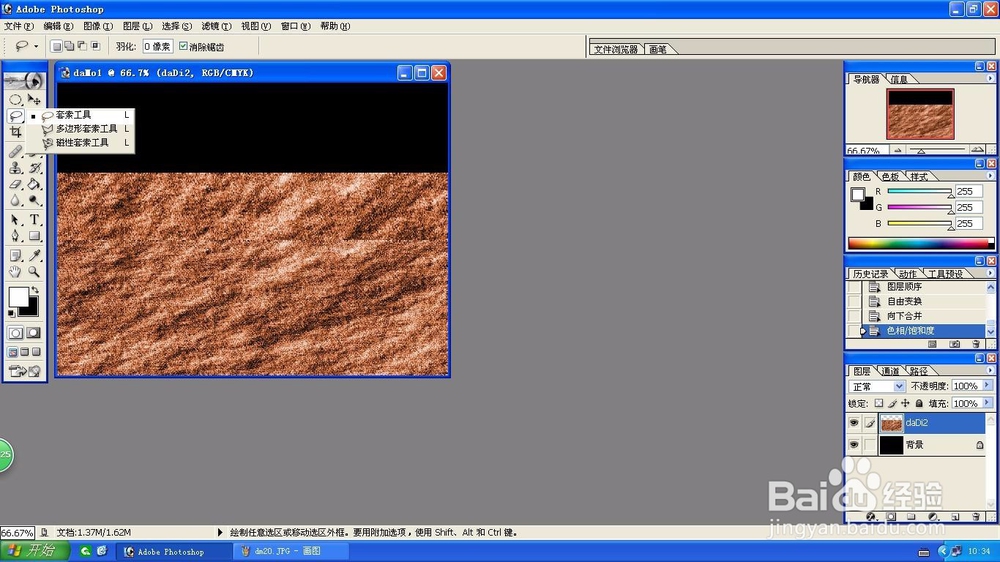Switch to the 色板 tab
Viewport: 1000px width, 562px height.
(890, 177)
